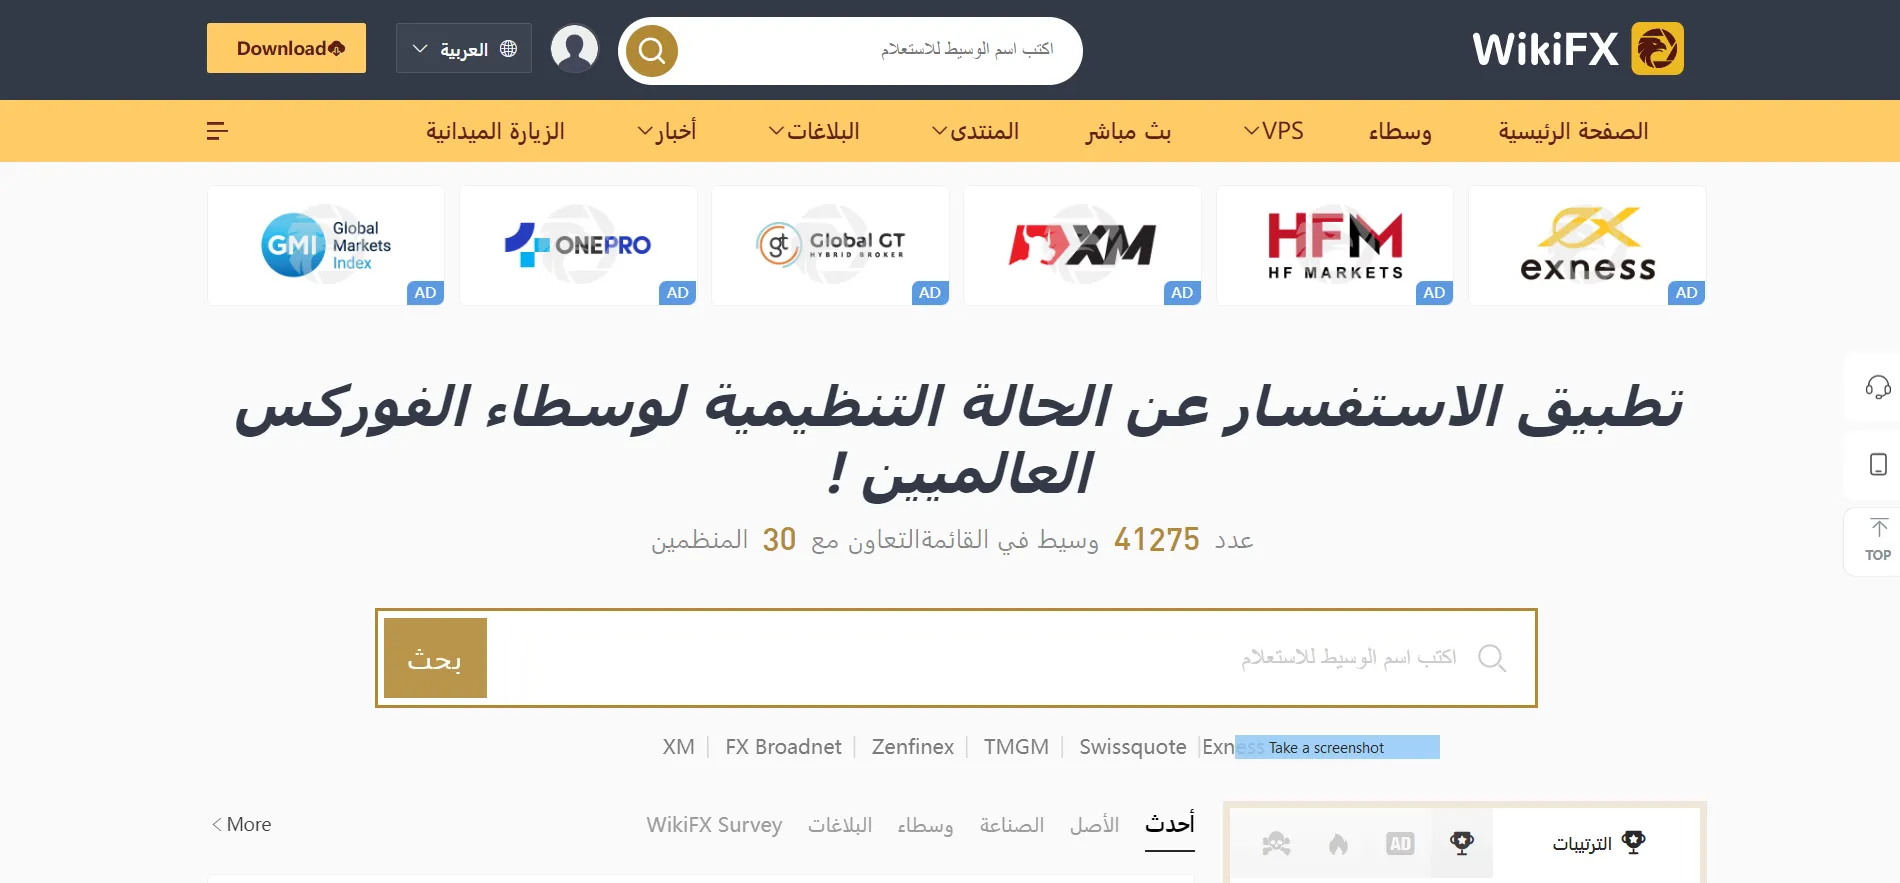Click the yellow Download button

click(x=286, y=48)
